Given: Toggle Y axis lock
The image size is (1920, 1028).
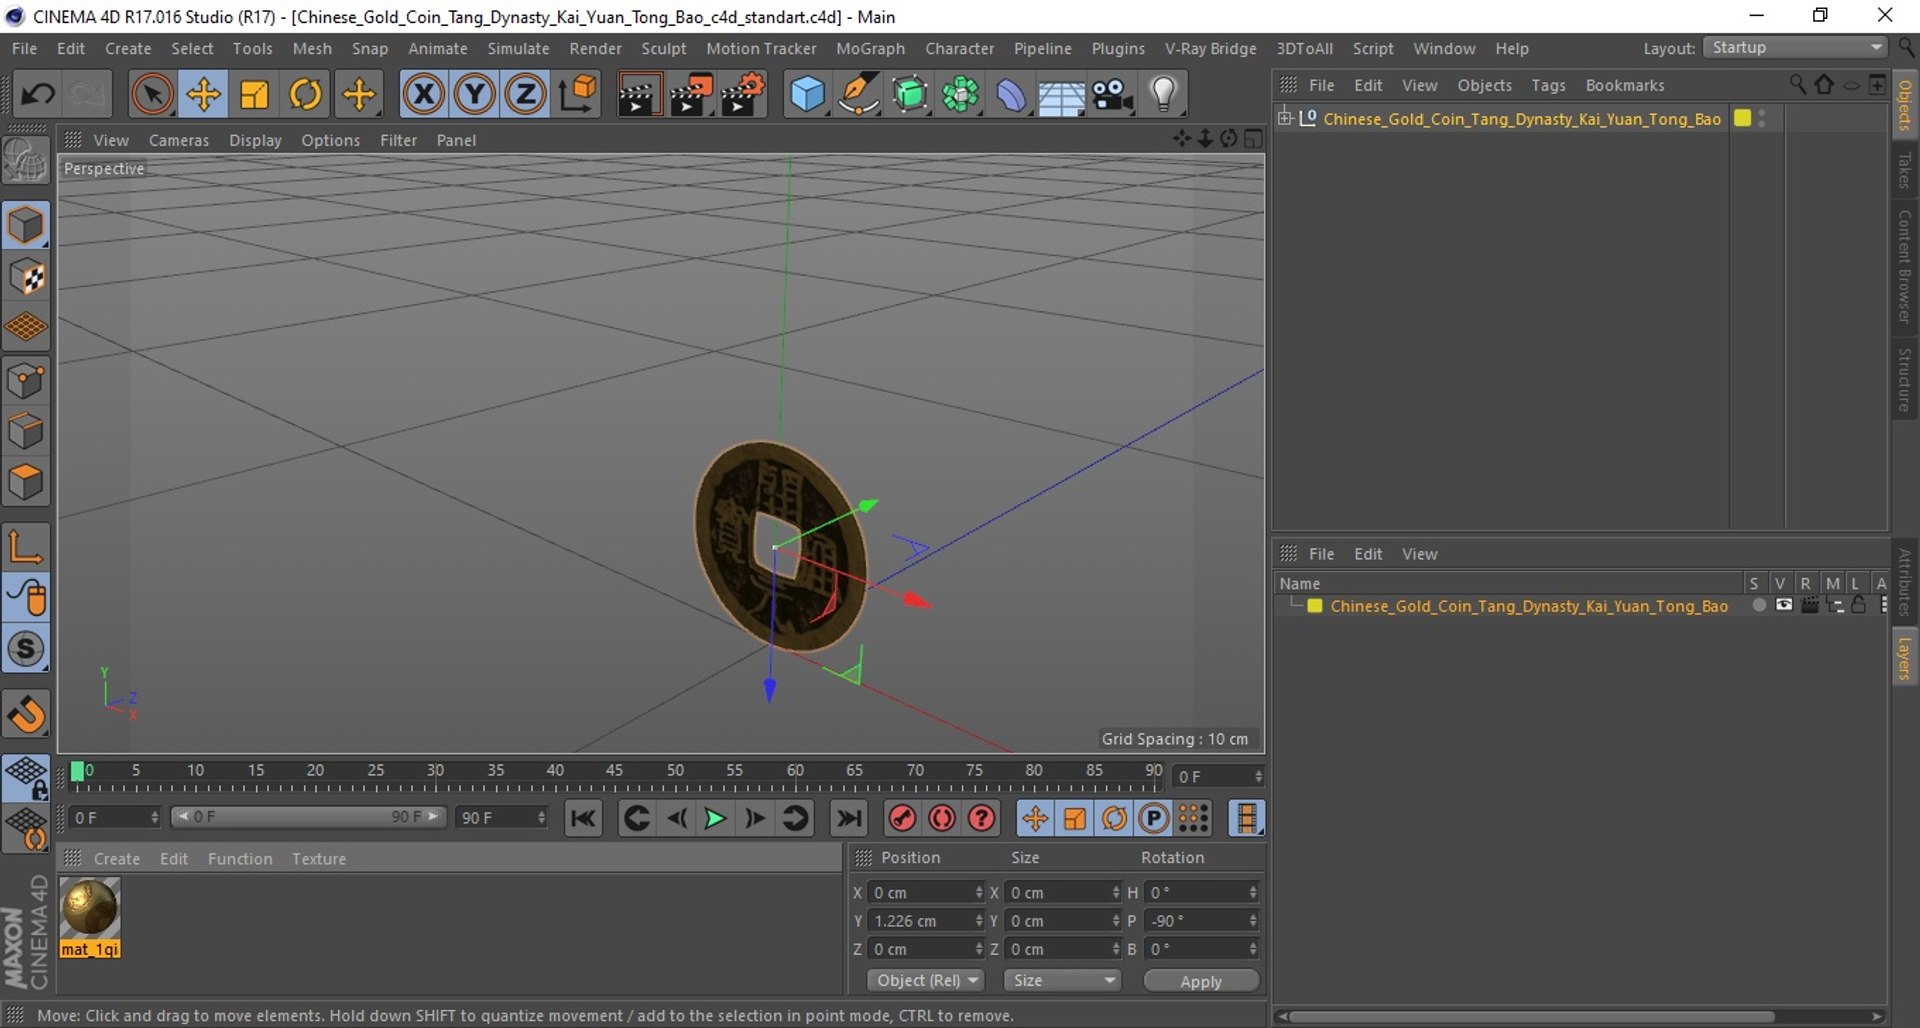Looking at the screenshot, I should point(474,95).
